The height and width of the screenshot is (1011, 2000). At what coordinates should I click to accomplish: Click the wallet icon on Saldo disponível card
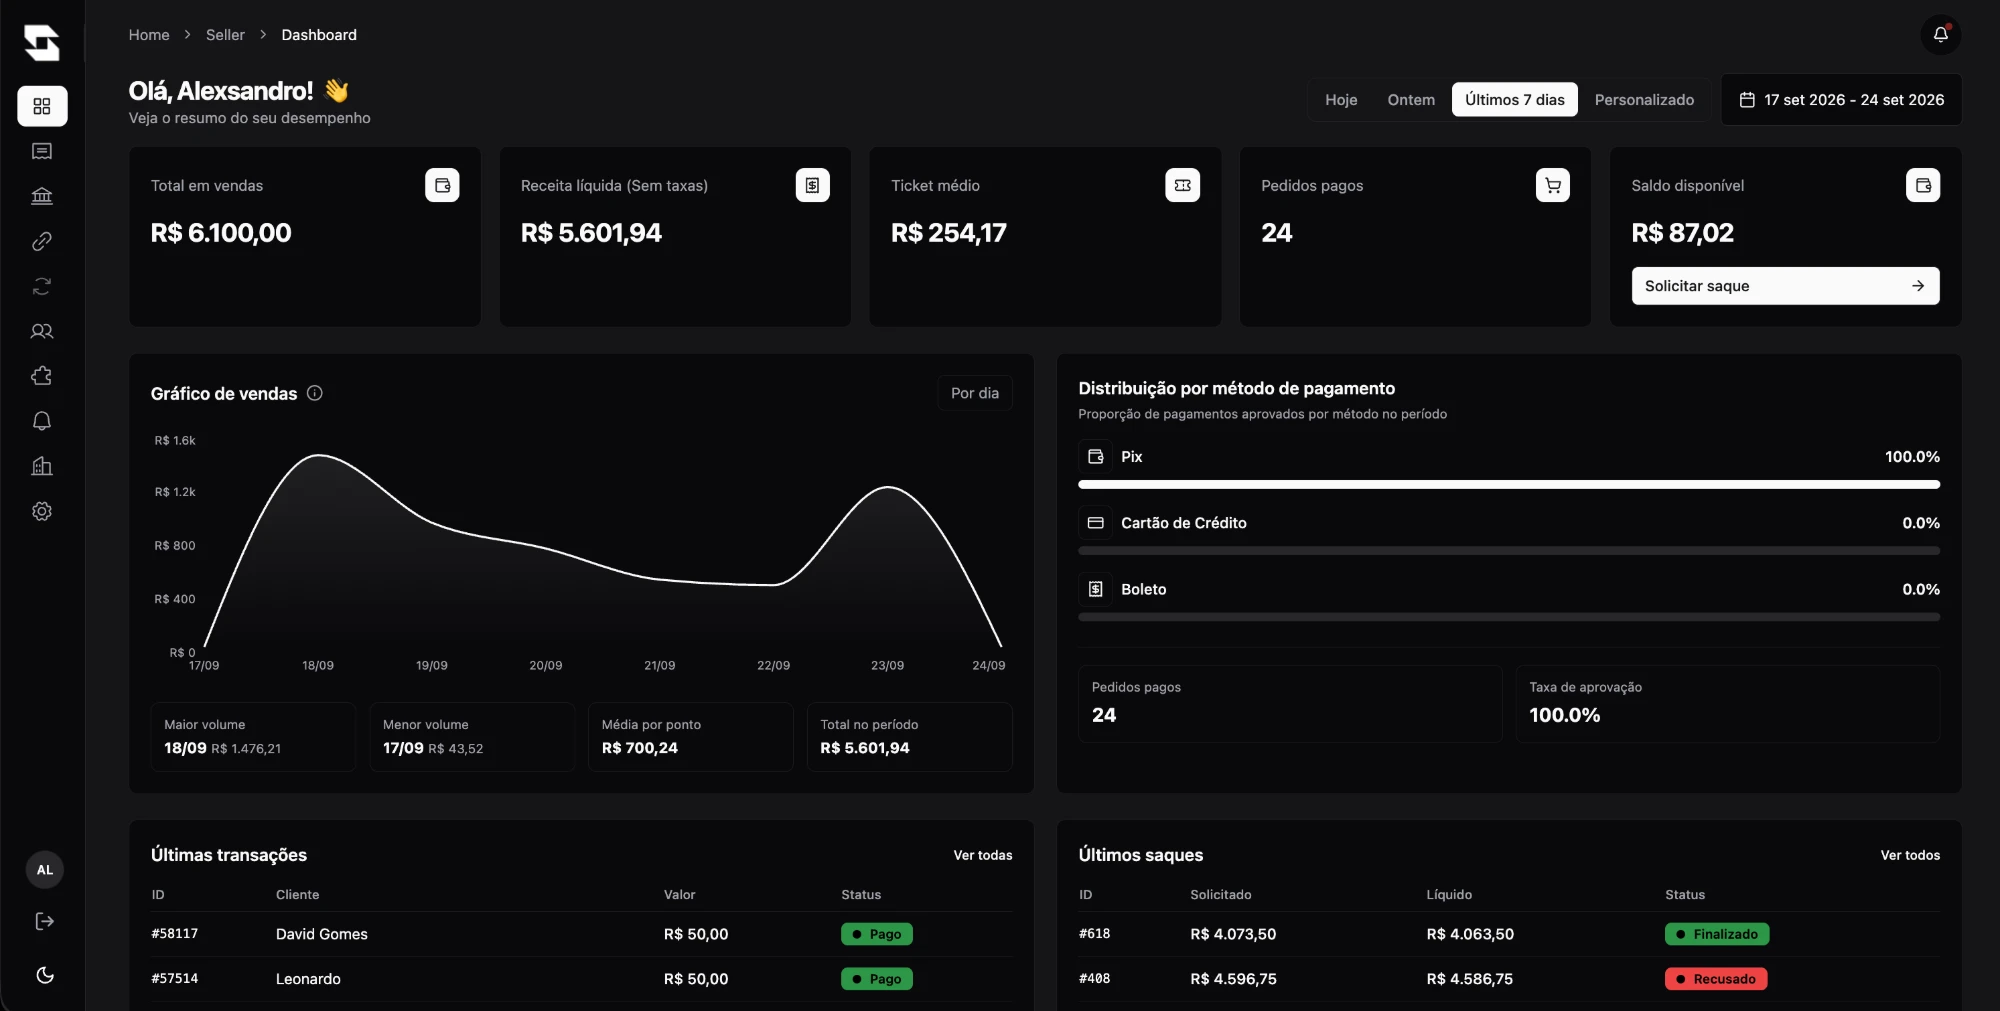pos(1923,185)
